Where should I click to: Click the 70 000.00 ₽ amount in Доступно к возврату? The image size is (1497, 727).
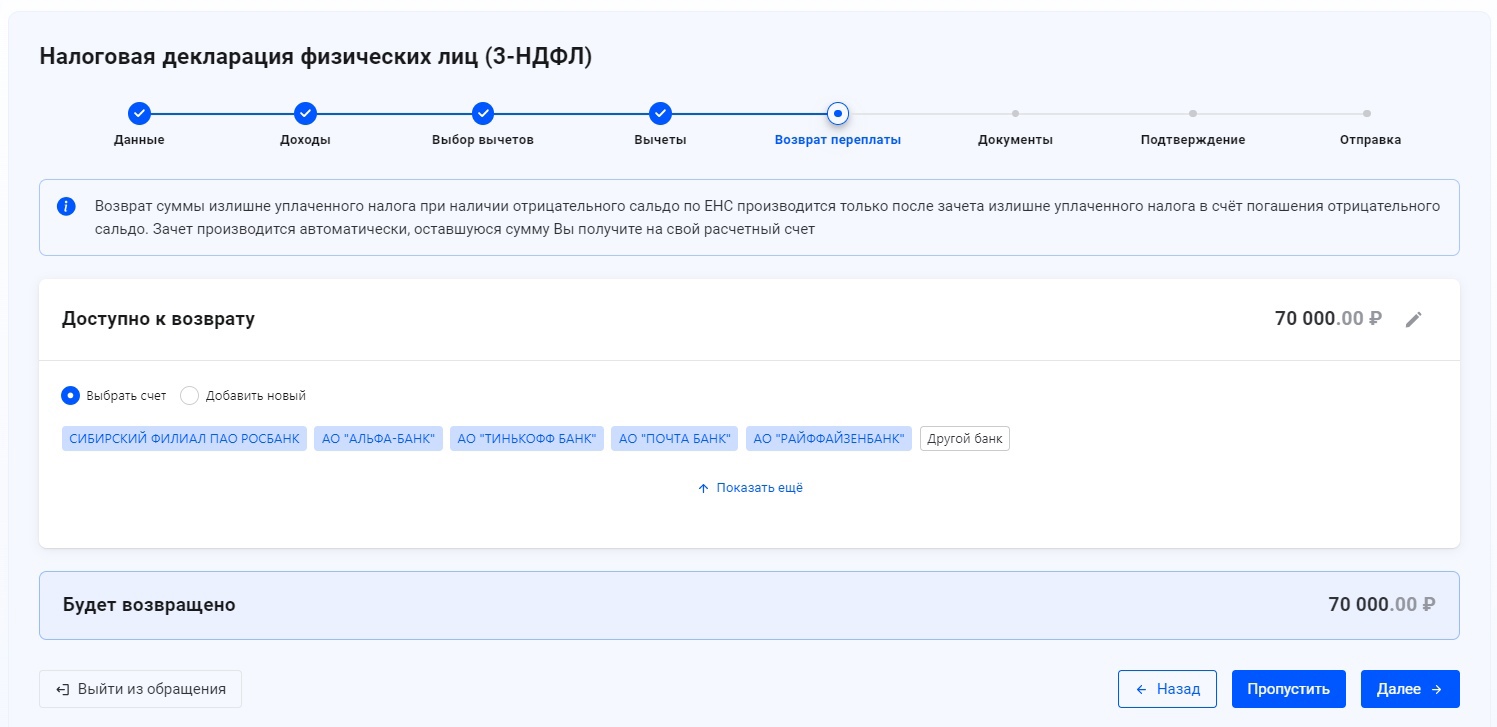tap(1329, 319)
